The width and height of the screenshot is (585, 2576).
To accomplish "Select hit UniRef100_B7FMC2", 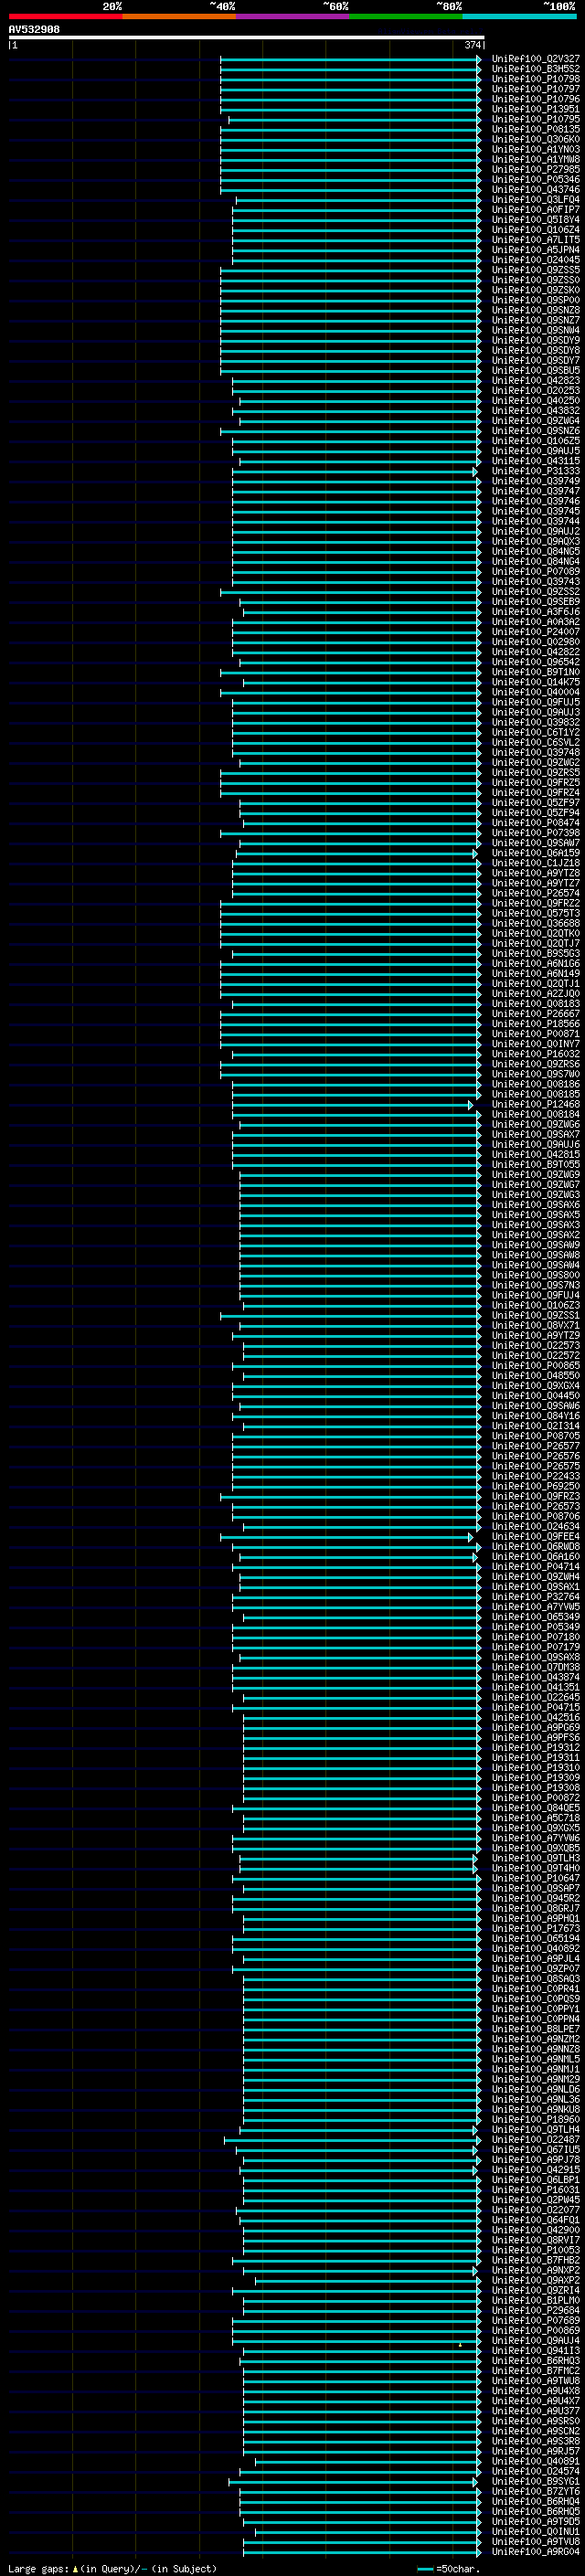I will coord(535,2370).
